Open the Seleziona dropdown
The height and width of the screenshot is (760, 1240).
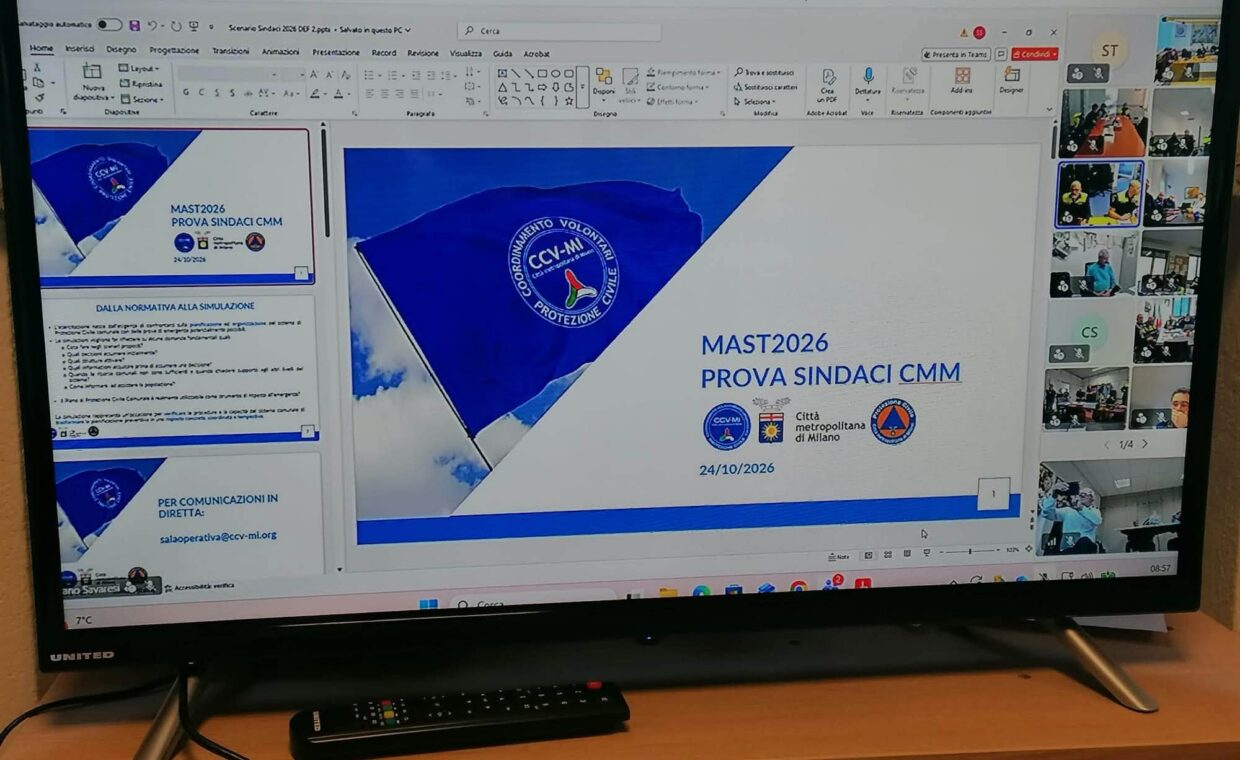coord(756,101)
